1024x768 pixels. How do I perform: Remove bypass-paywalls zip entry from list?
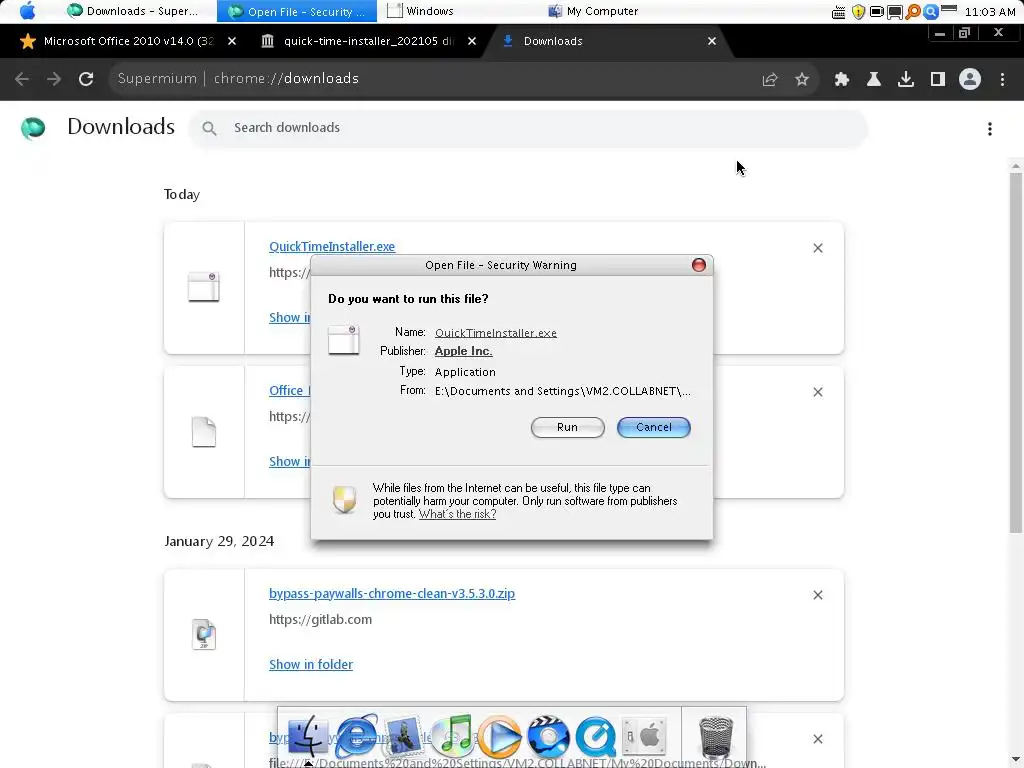point(818,595)
